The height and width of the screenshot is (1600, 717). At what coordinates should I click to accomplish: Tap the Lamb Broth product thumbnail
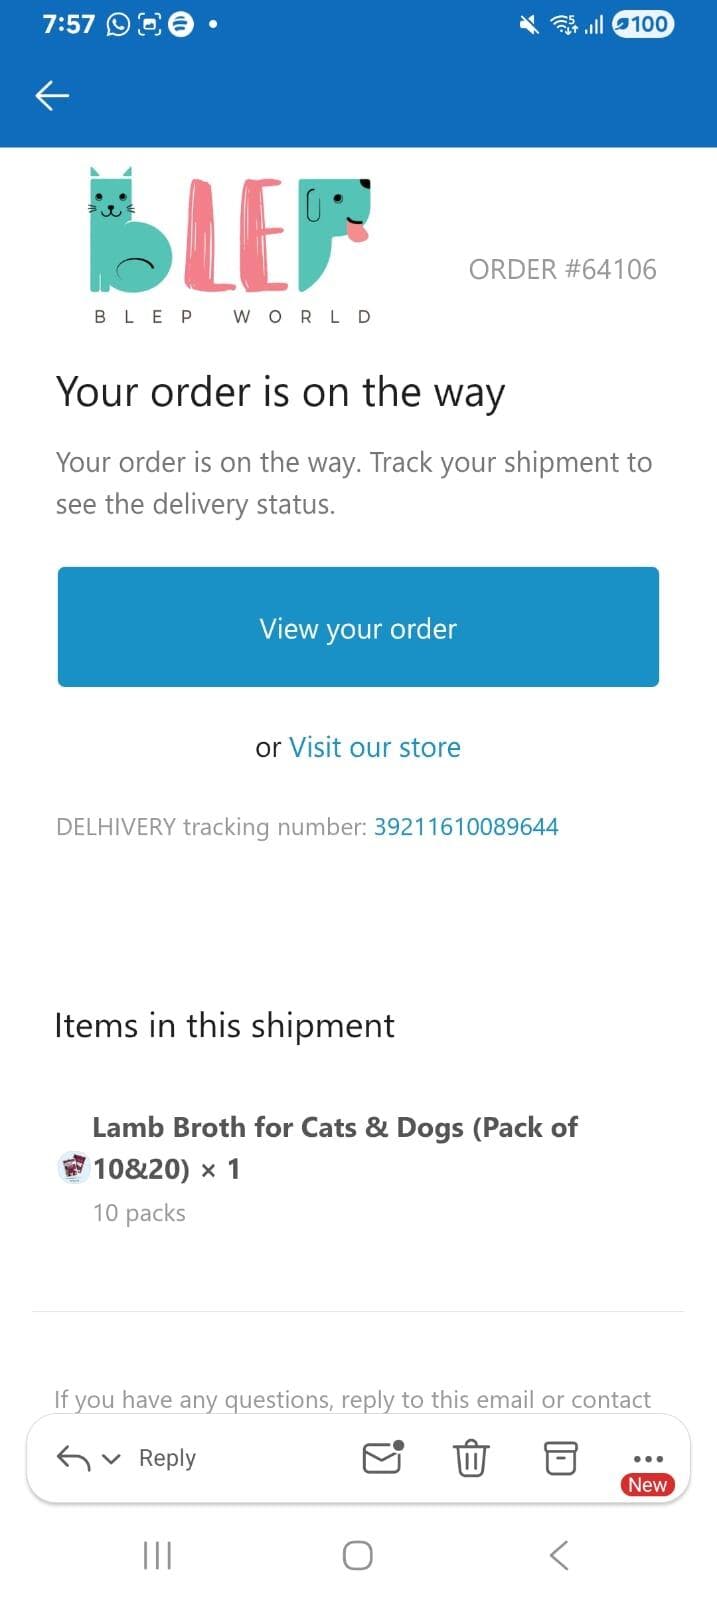pos(73,1167)
